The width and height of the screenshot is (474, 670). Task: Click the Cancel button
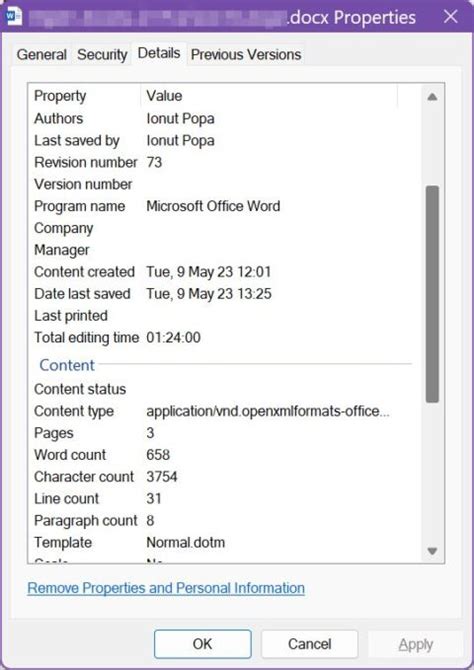309,644
